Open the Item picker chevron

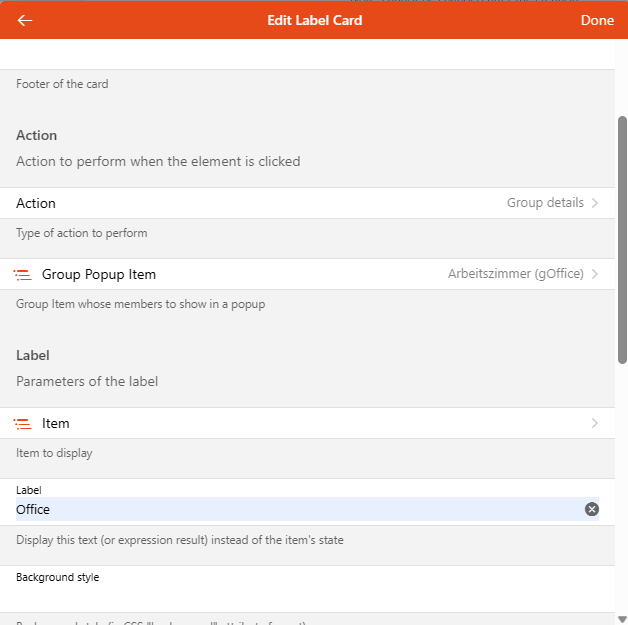[595, 423]
